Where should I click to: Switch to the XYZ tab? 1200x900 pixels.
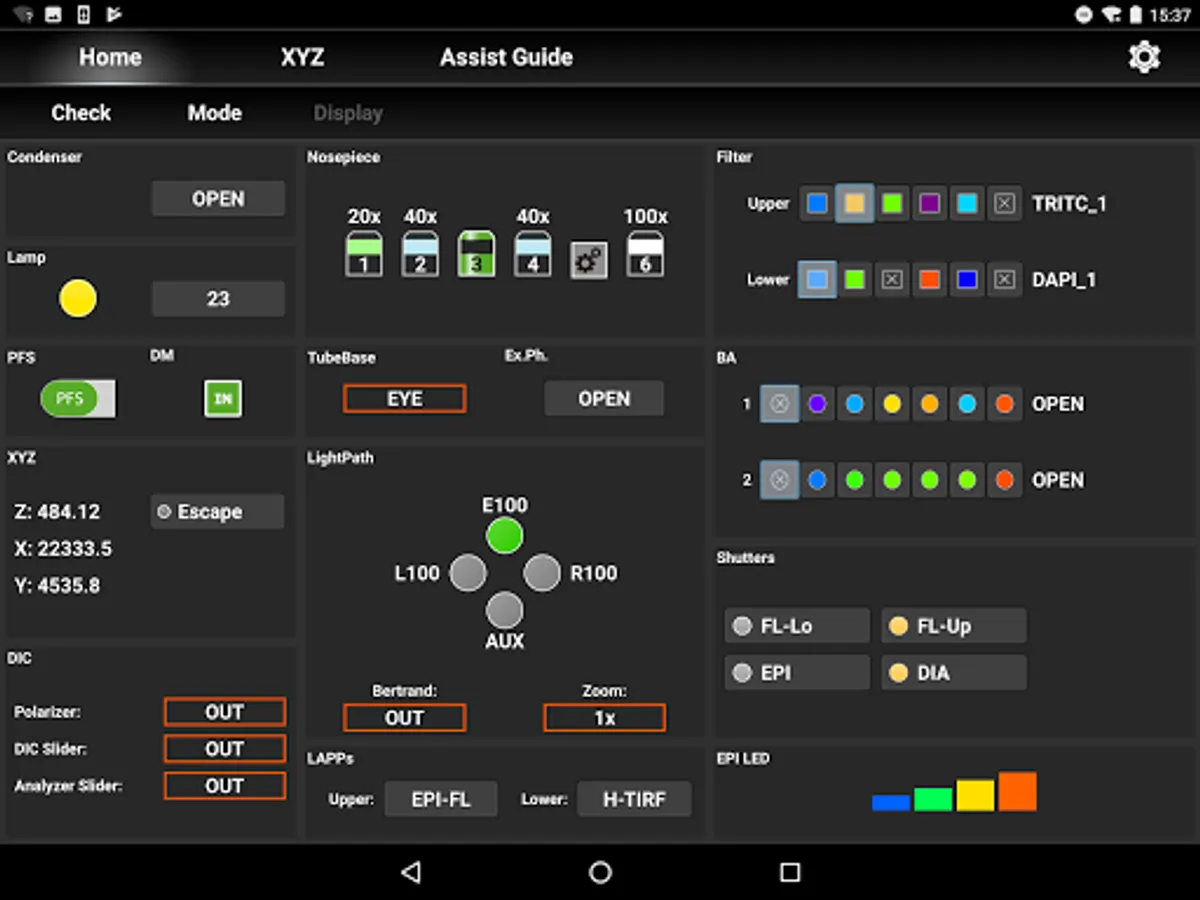click(x=301, y=57)
